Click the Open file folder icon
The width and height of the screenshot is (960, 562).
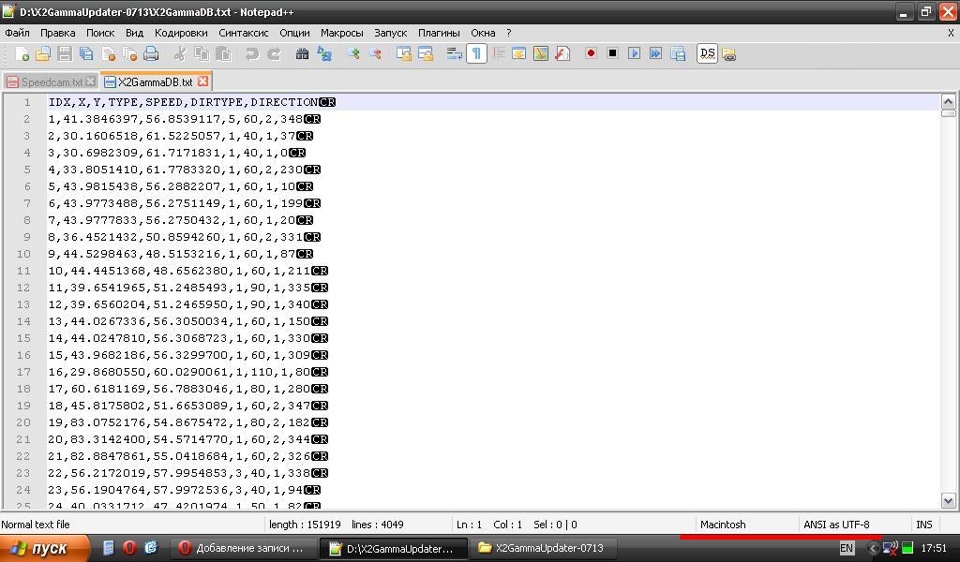[x=43, y=54]
